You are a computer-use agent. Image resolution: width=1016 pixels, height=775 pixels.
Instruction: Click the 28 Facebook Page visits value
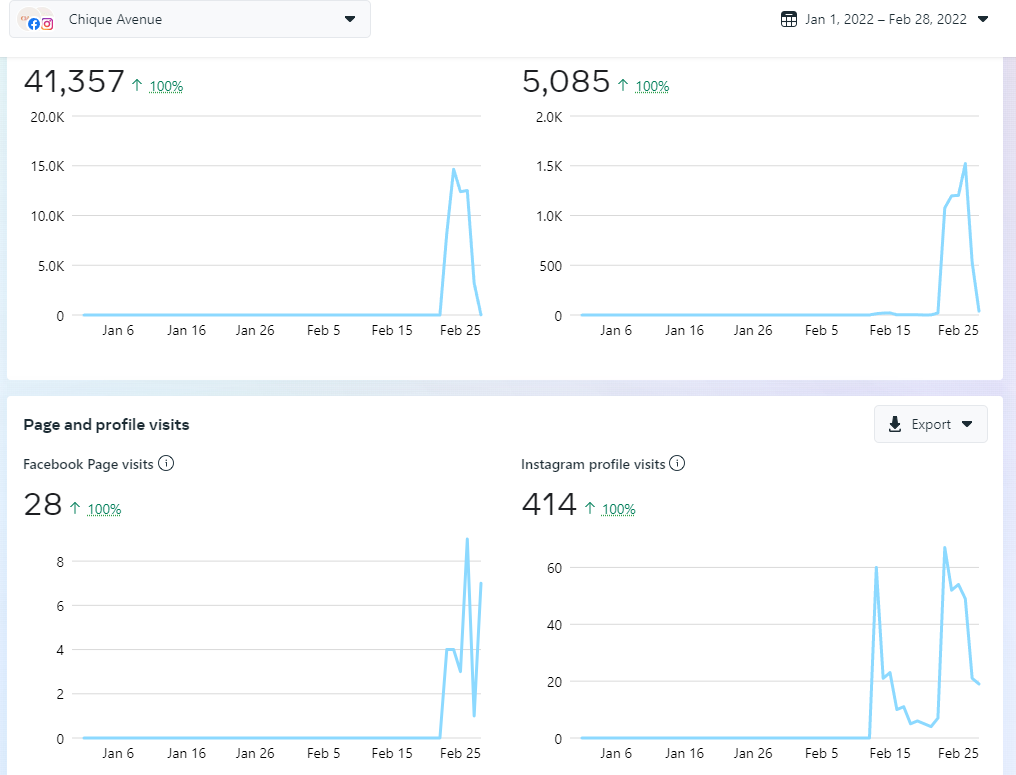point(43,505)
